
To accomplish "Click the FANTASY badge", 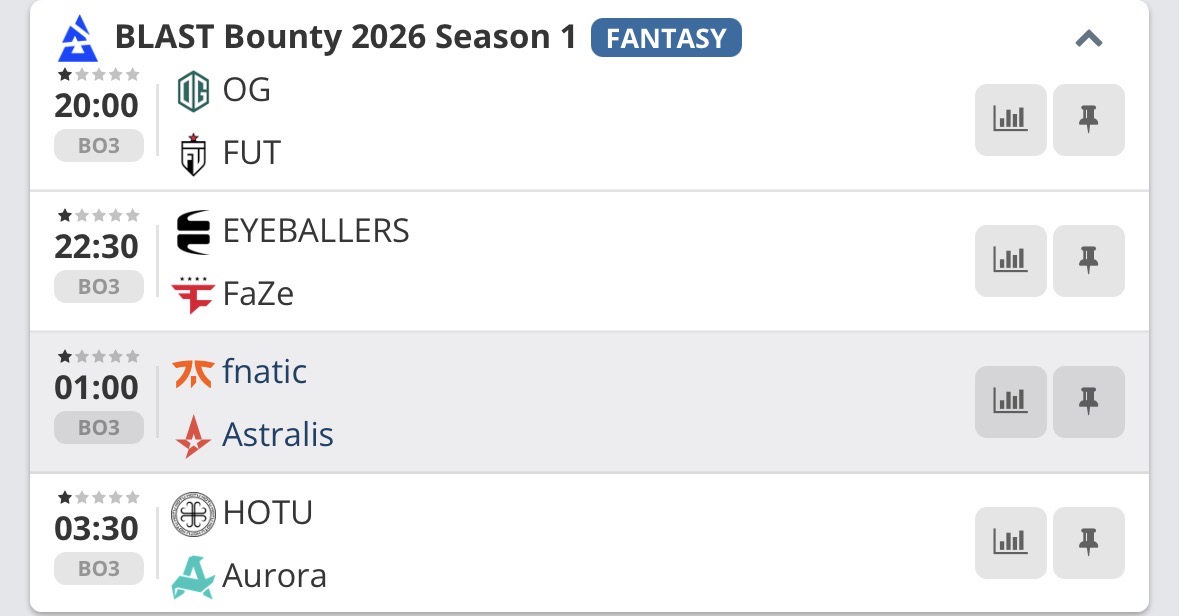I will [x=666, y=38].
